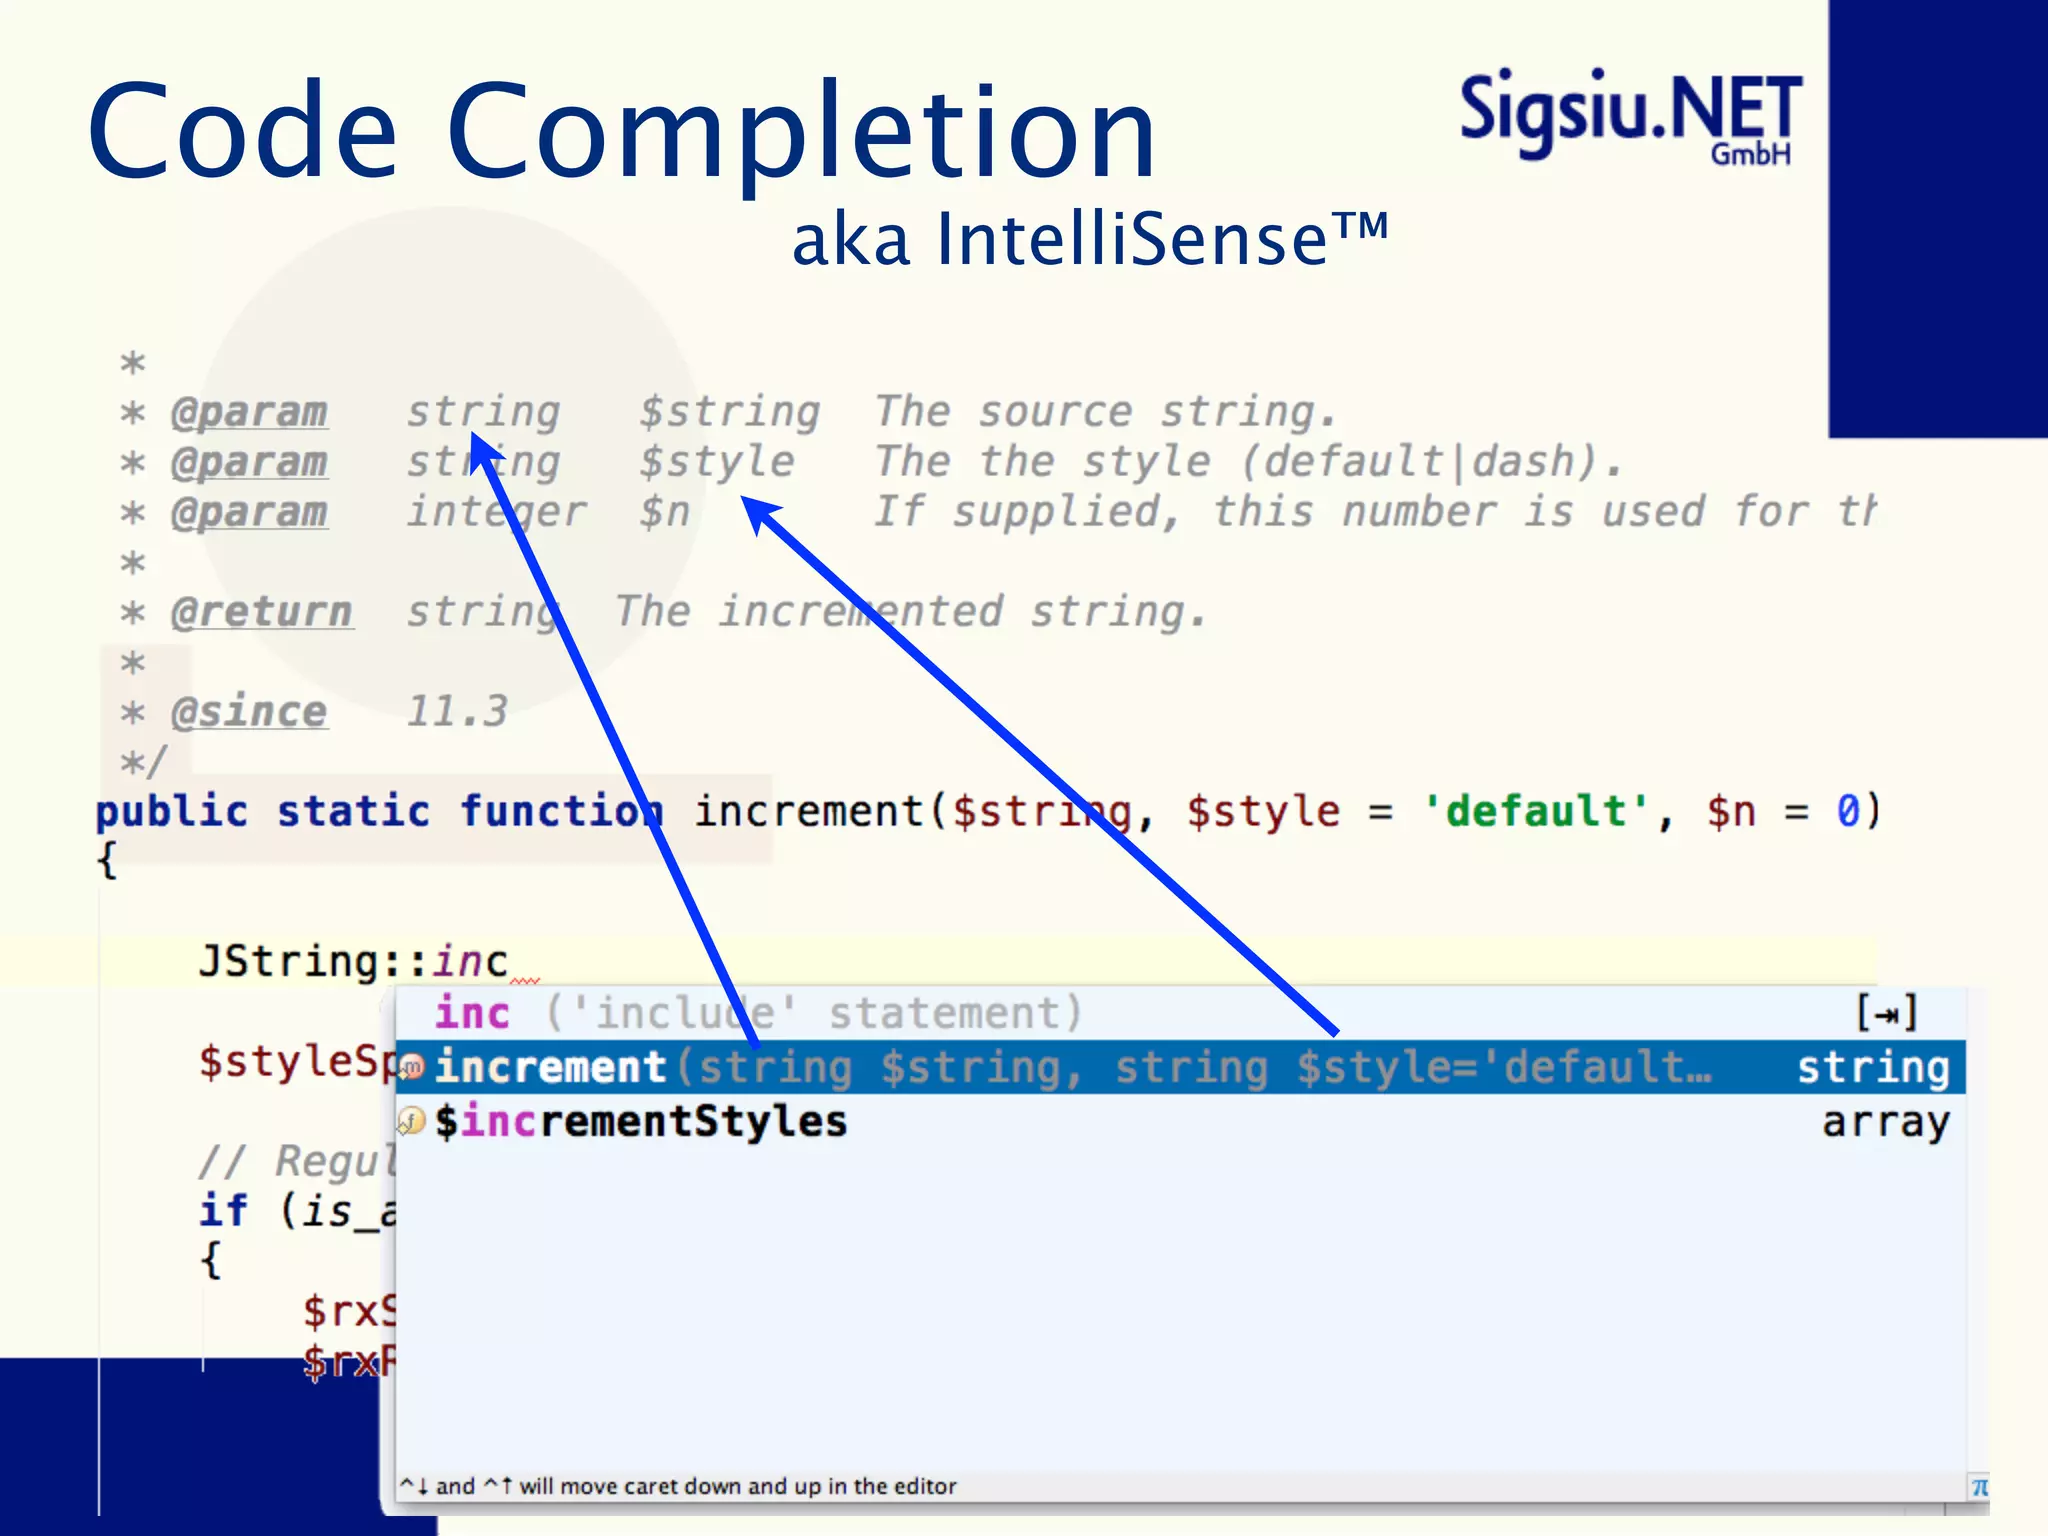
Task: Click the 'integer' type in doc comment
Action: (496, 512)
